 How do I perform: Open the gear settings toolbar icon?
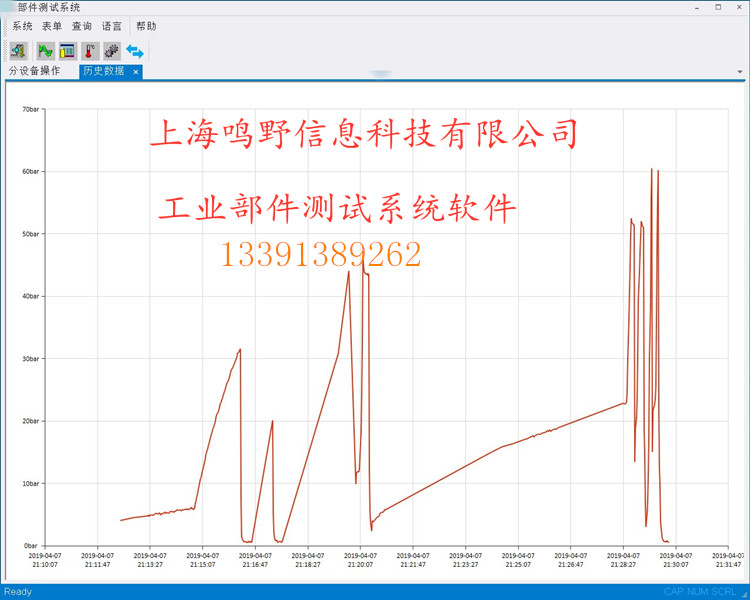coord(112,50)
